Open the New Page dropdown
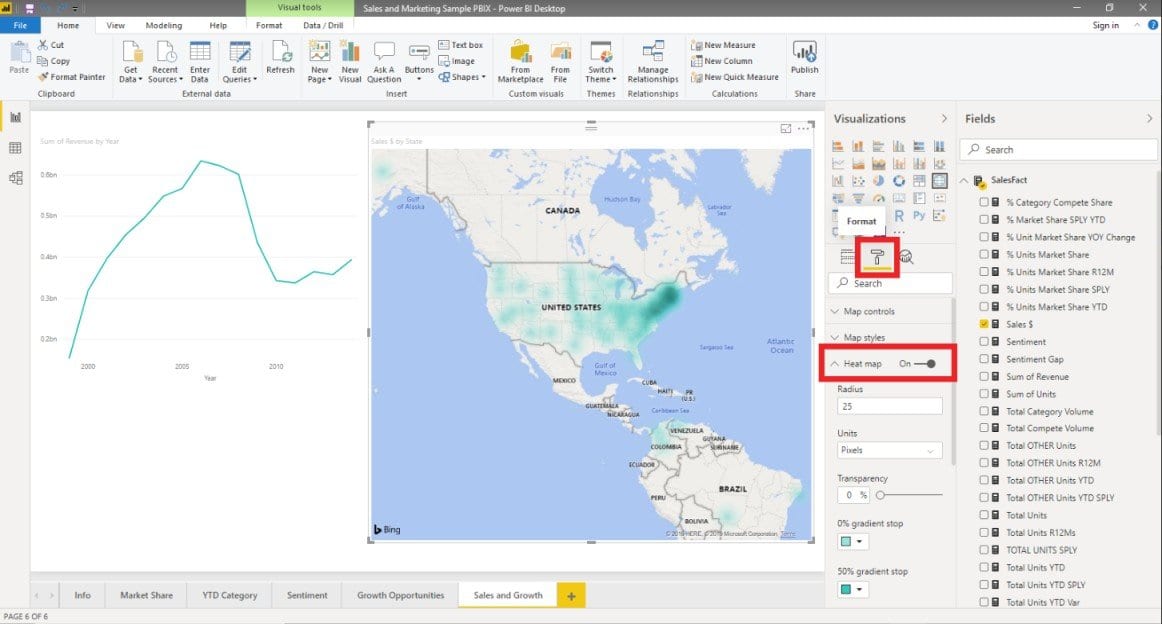This screenshot has height=624, width=1162. coord(319,75)
